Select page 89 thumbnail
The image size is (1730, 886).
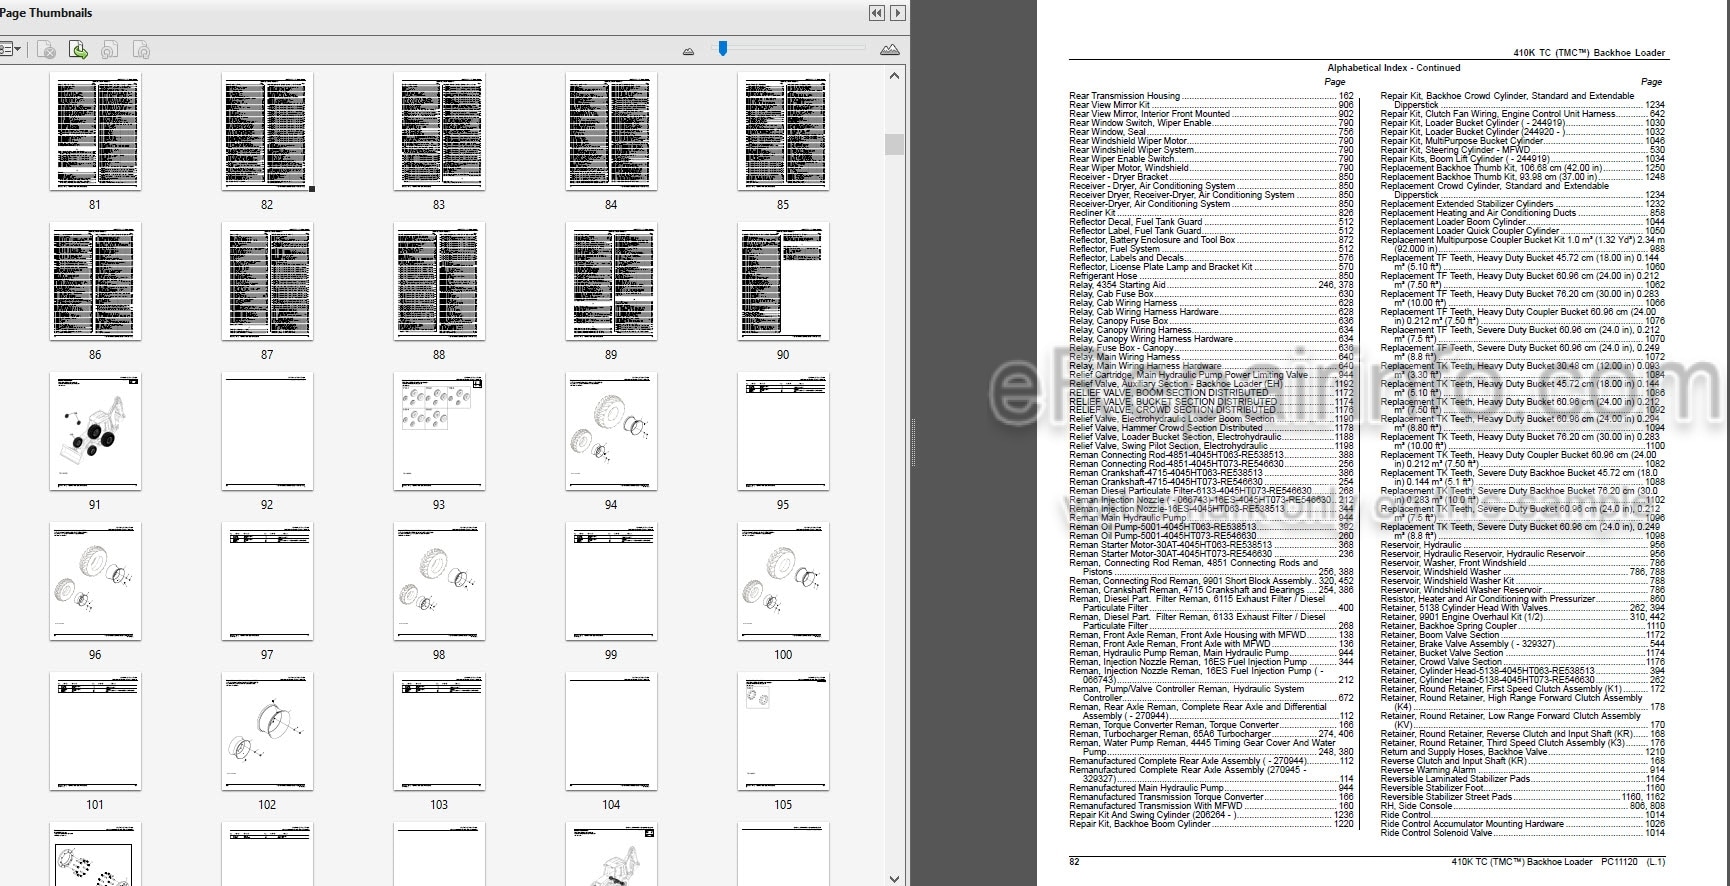click(611, 282)
